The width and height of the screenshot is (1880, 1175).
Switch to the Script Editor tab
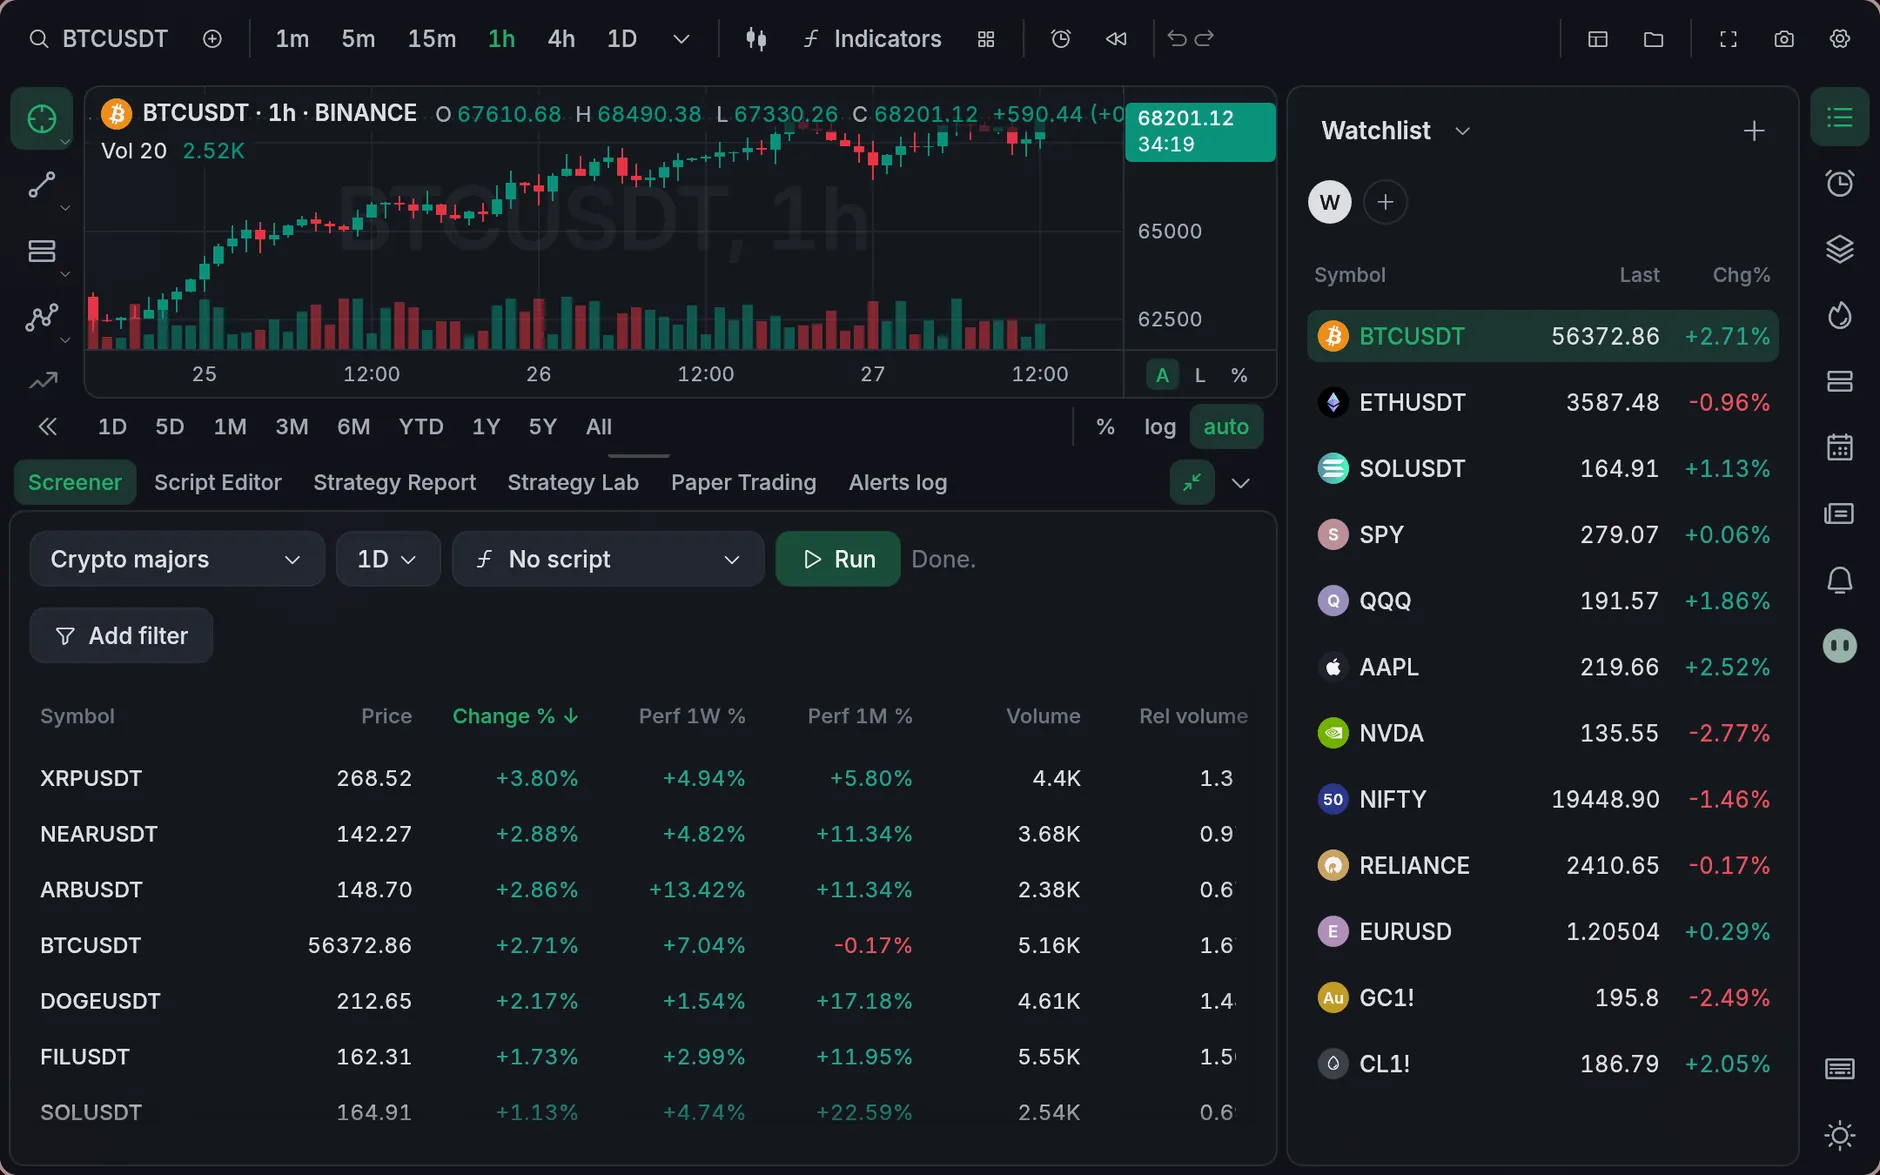pos(218,482)
